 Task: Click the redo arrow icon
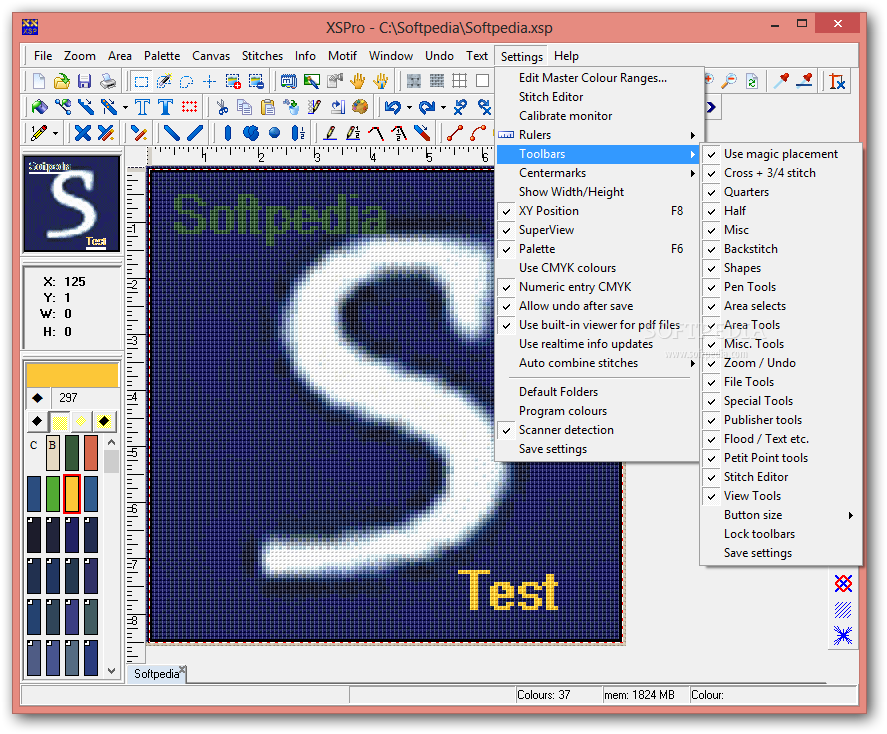tap(427, 107)
